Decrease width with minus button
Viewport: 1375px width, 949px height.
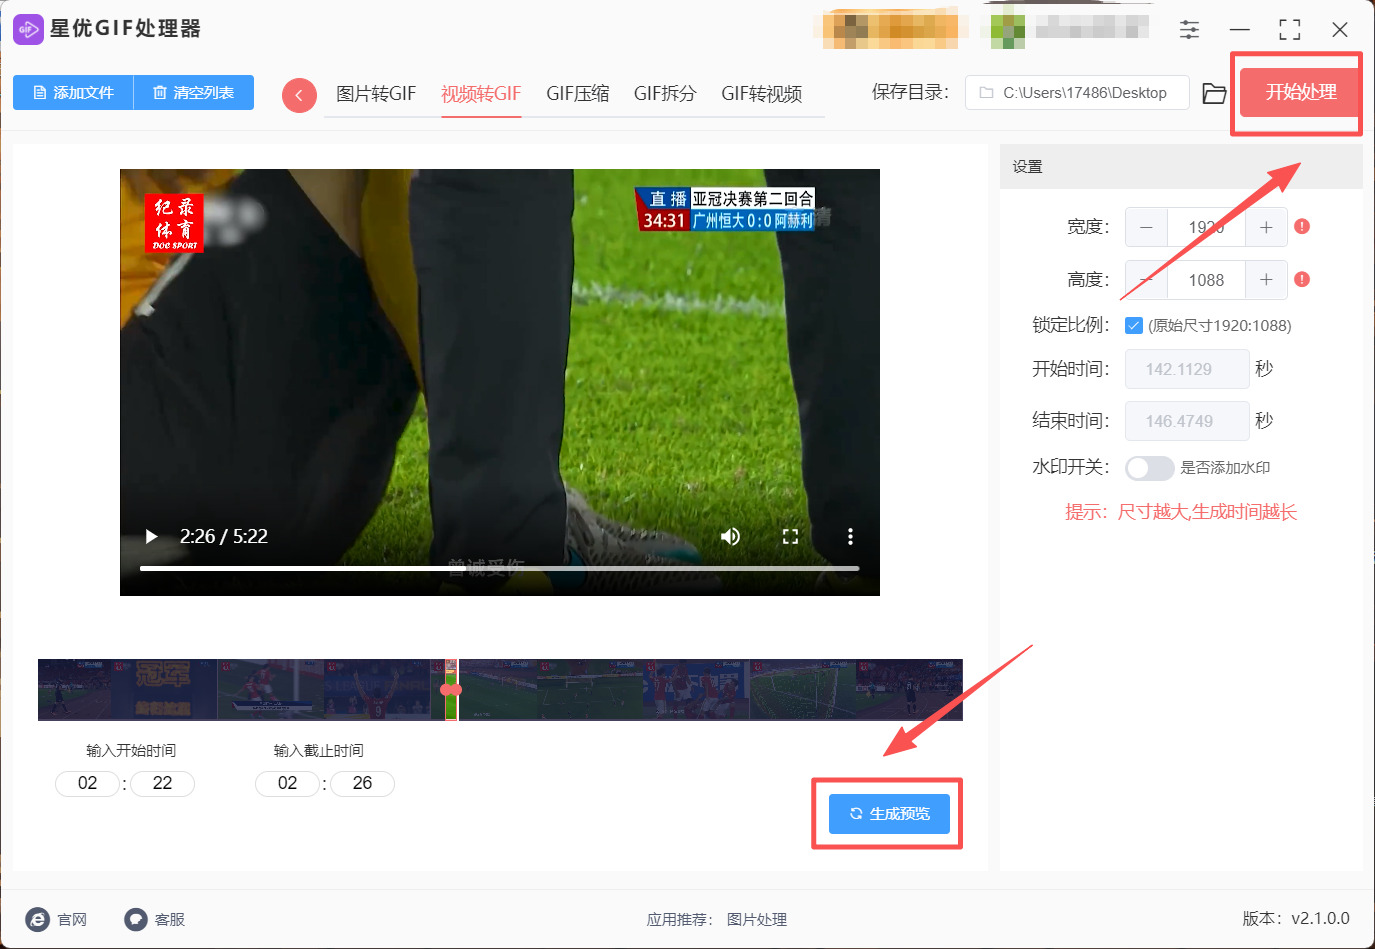[1146, 227]
